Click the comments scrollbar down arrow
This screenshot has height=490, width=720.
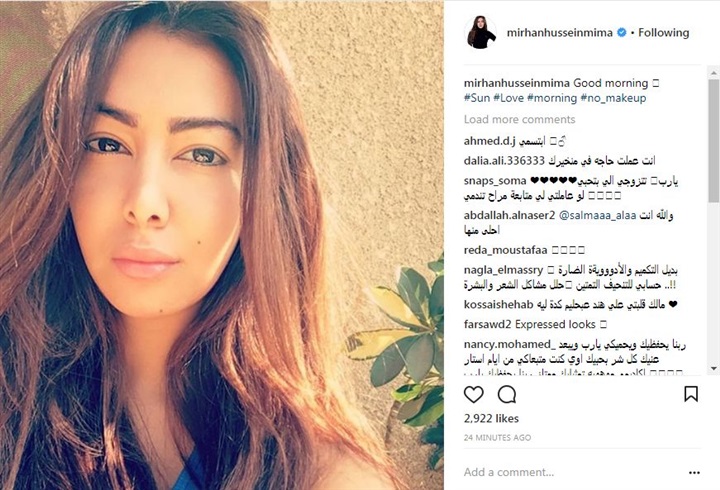pos(714,368)
